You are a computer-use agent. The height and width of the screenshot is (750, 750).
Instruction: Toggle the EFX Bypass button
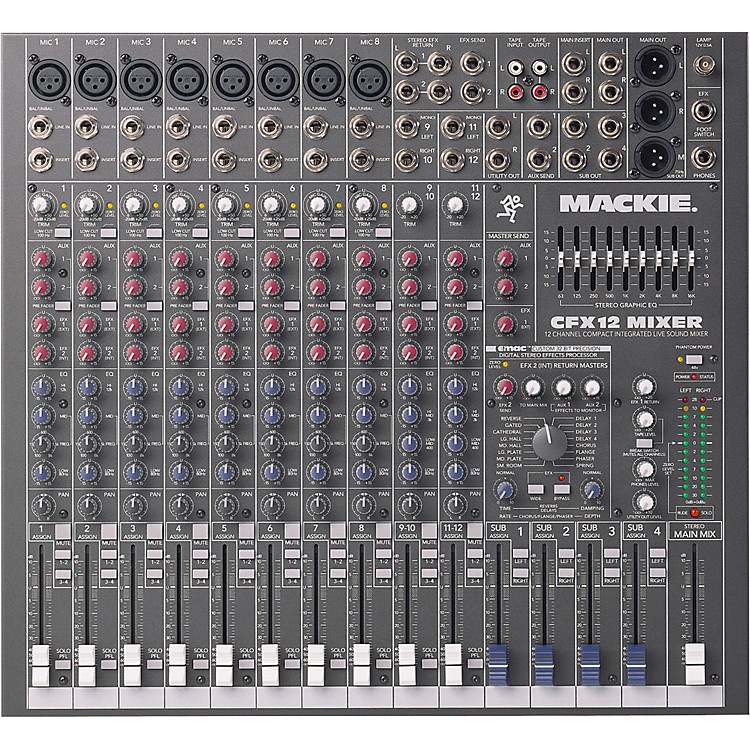point(562,489)
